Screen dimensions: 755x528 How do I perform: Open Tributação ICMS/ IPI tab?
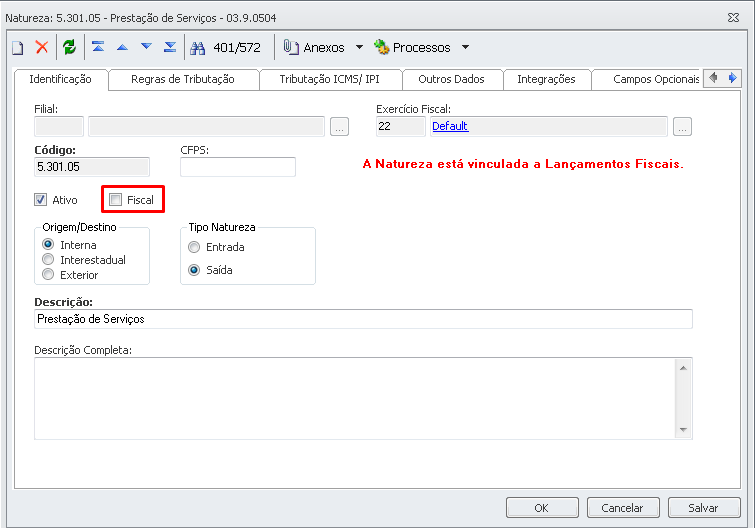click(330, 79)
